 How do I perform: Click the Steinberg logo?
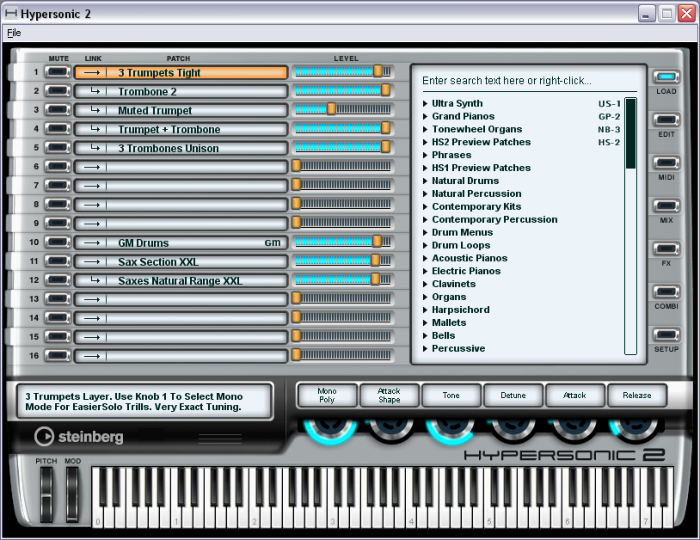click(x=79, y=436)
